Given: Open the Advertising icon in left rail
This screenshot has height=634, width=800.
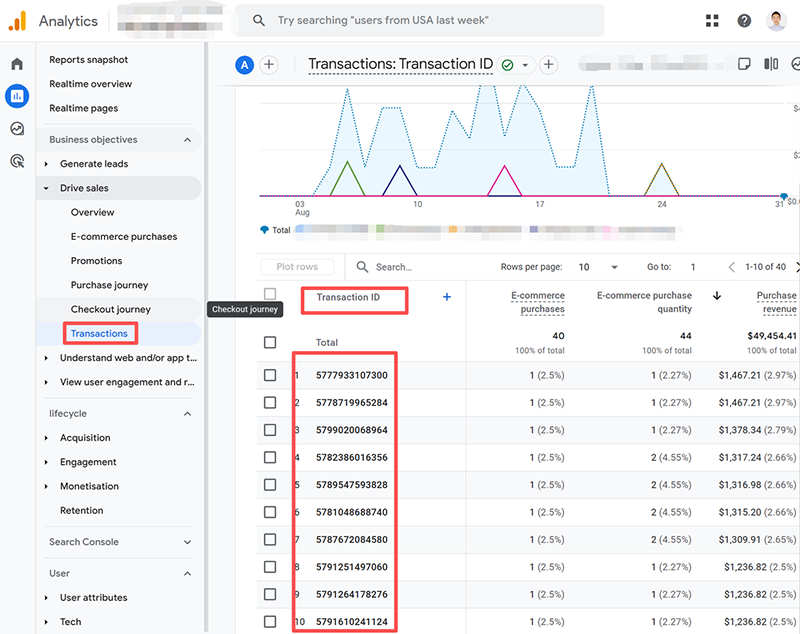Looking at the screenshot, I should point(17,160).
